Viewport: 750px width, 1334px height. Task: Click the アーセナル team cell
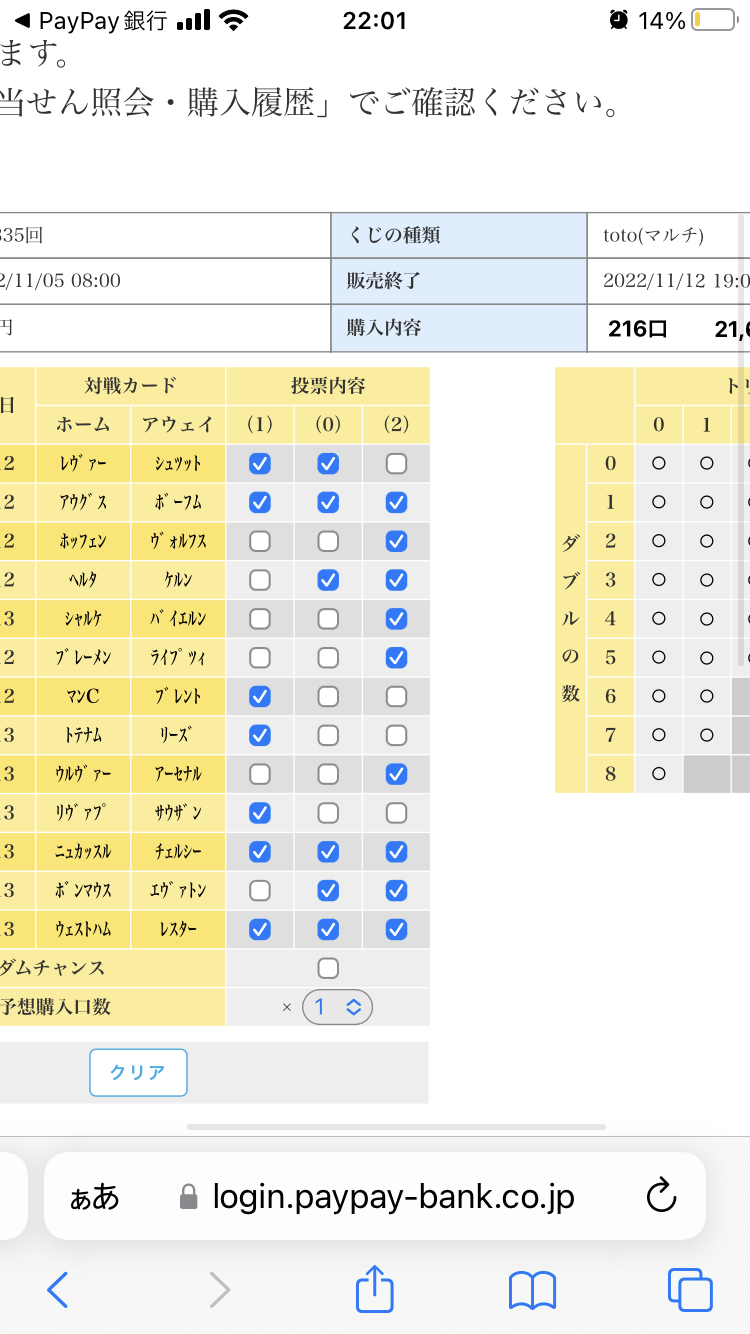pyautogui.click(x=178, y=774)
